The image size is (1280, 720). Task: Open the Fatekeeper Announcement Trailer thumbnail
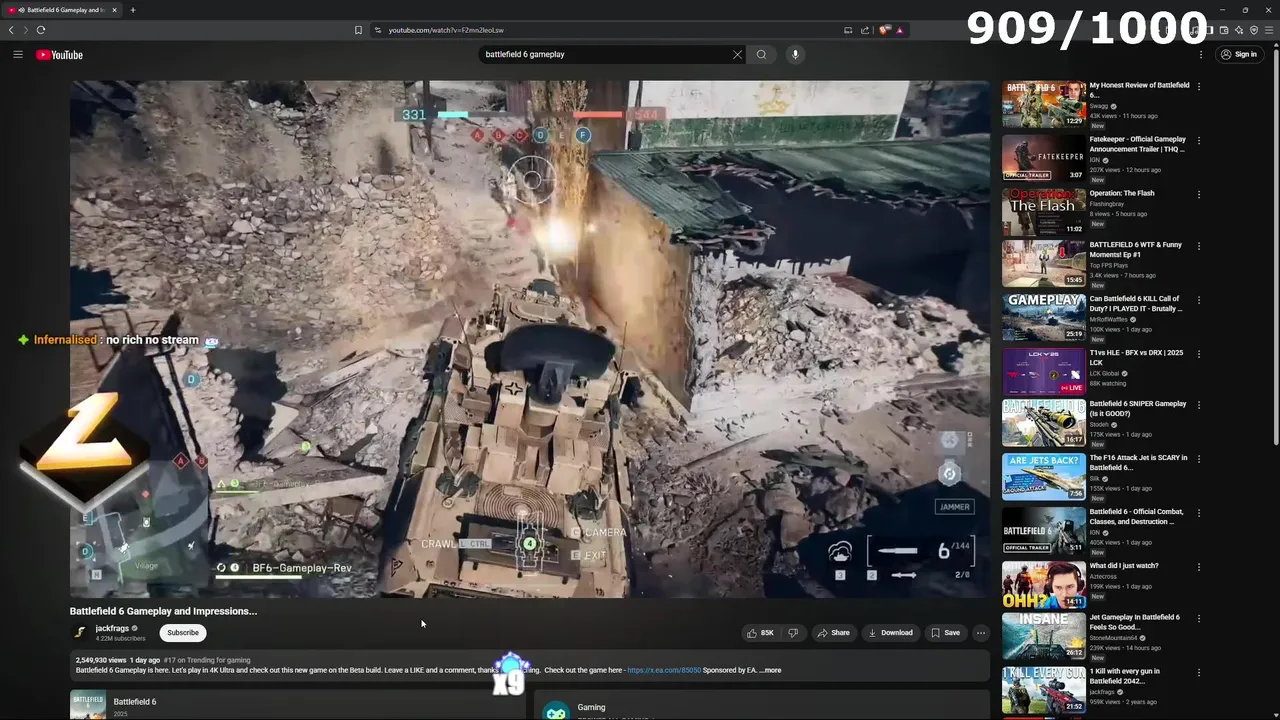[x=1043, y=158]
